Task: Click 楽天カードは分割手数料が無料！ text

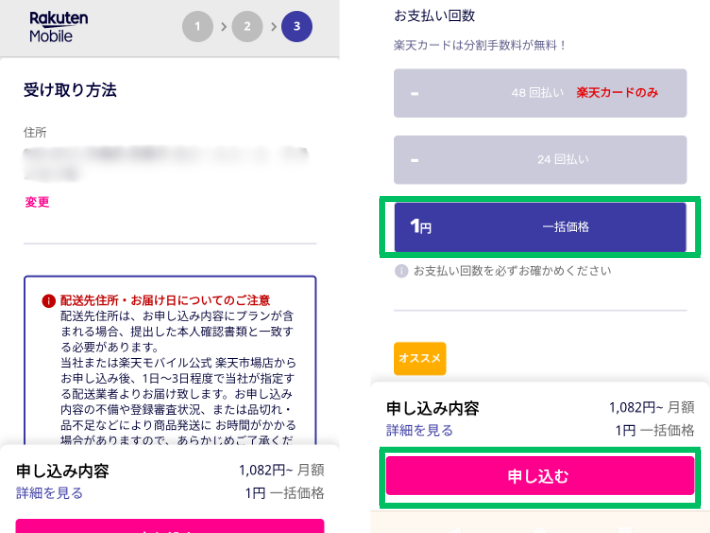Action: pyautogui.click(x=480, y=45)
